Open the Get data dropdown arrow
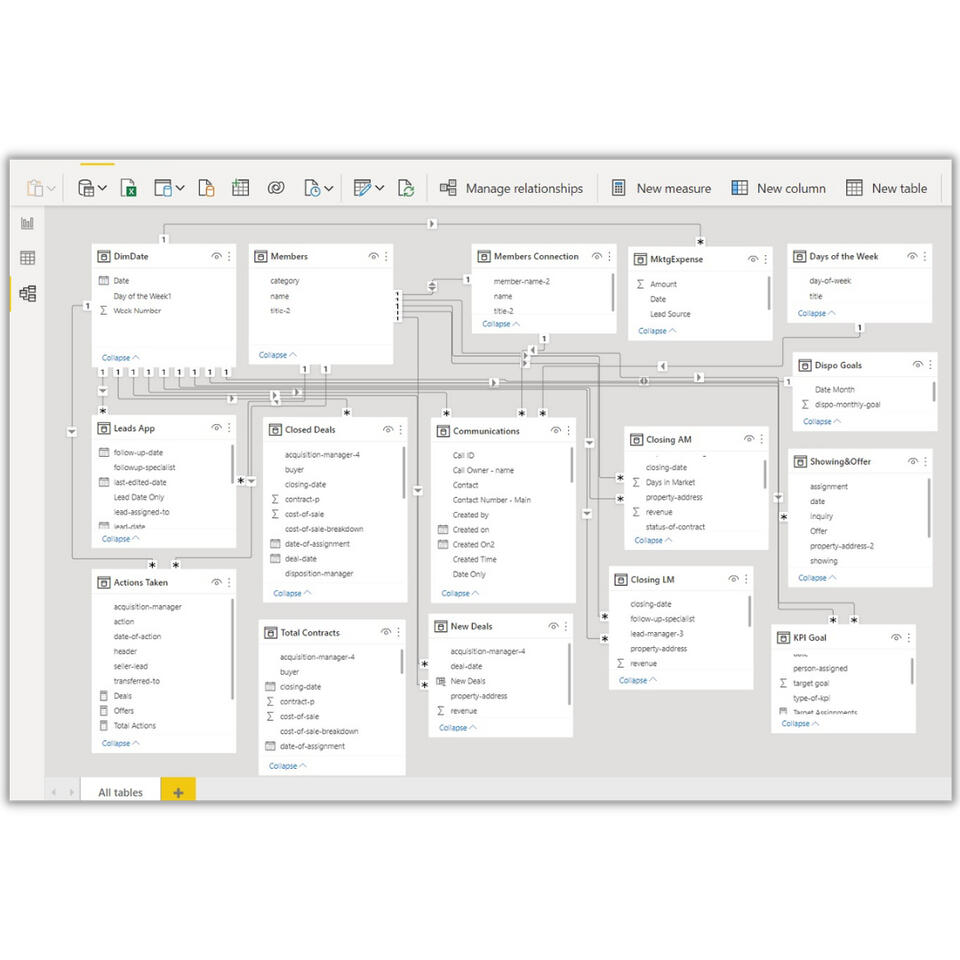The width and height of the screenshot is (960, 960). 103,188
